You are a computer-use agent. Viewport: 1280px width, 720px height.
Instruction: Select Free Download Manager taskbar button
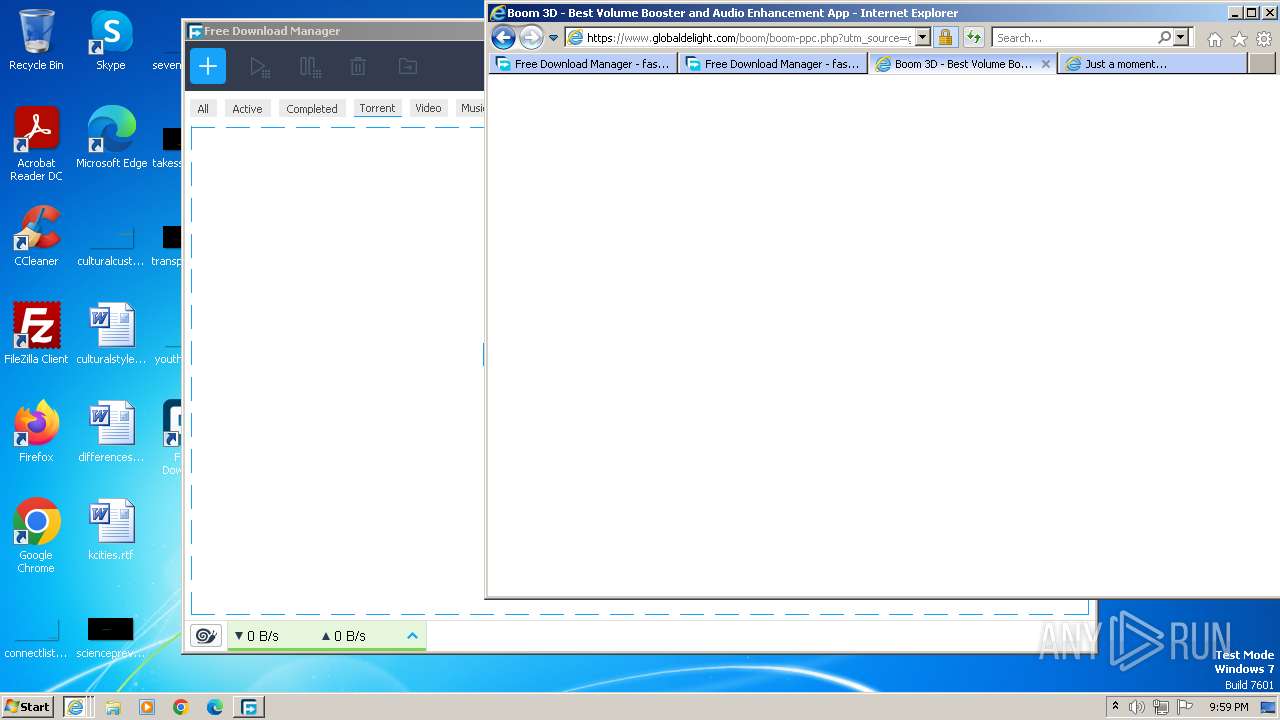click(248, 707)
